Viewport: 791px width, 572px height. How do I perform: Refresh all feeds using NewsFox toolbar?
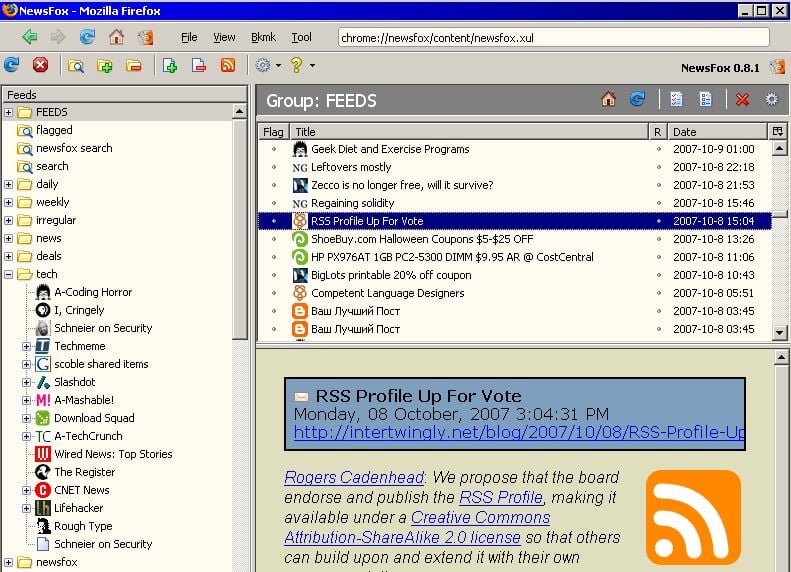11,65
